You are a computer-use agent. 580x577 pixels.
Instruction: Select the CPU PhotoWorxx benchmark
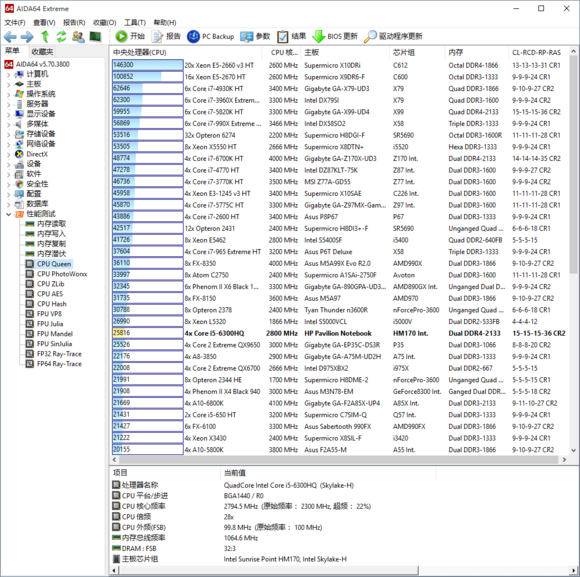62,274
